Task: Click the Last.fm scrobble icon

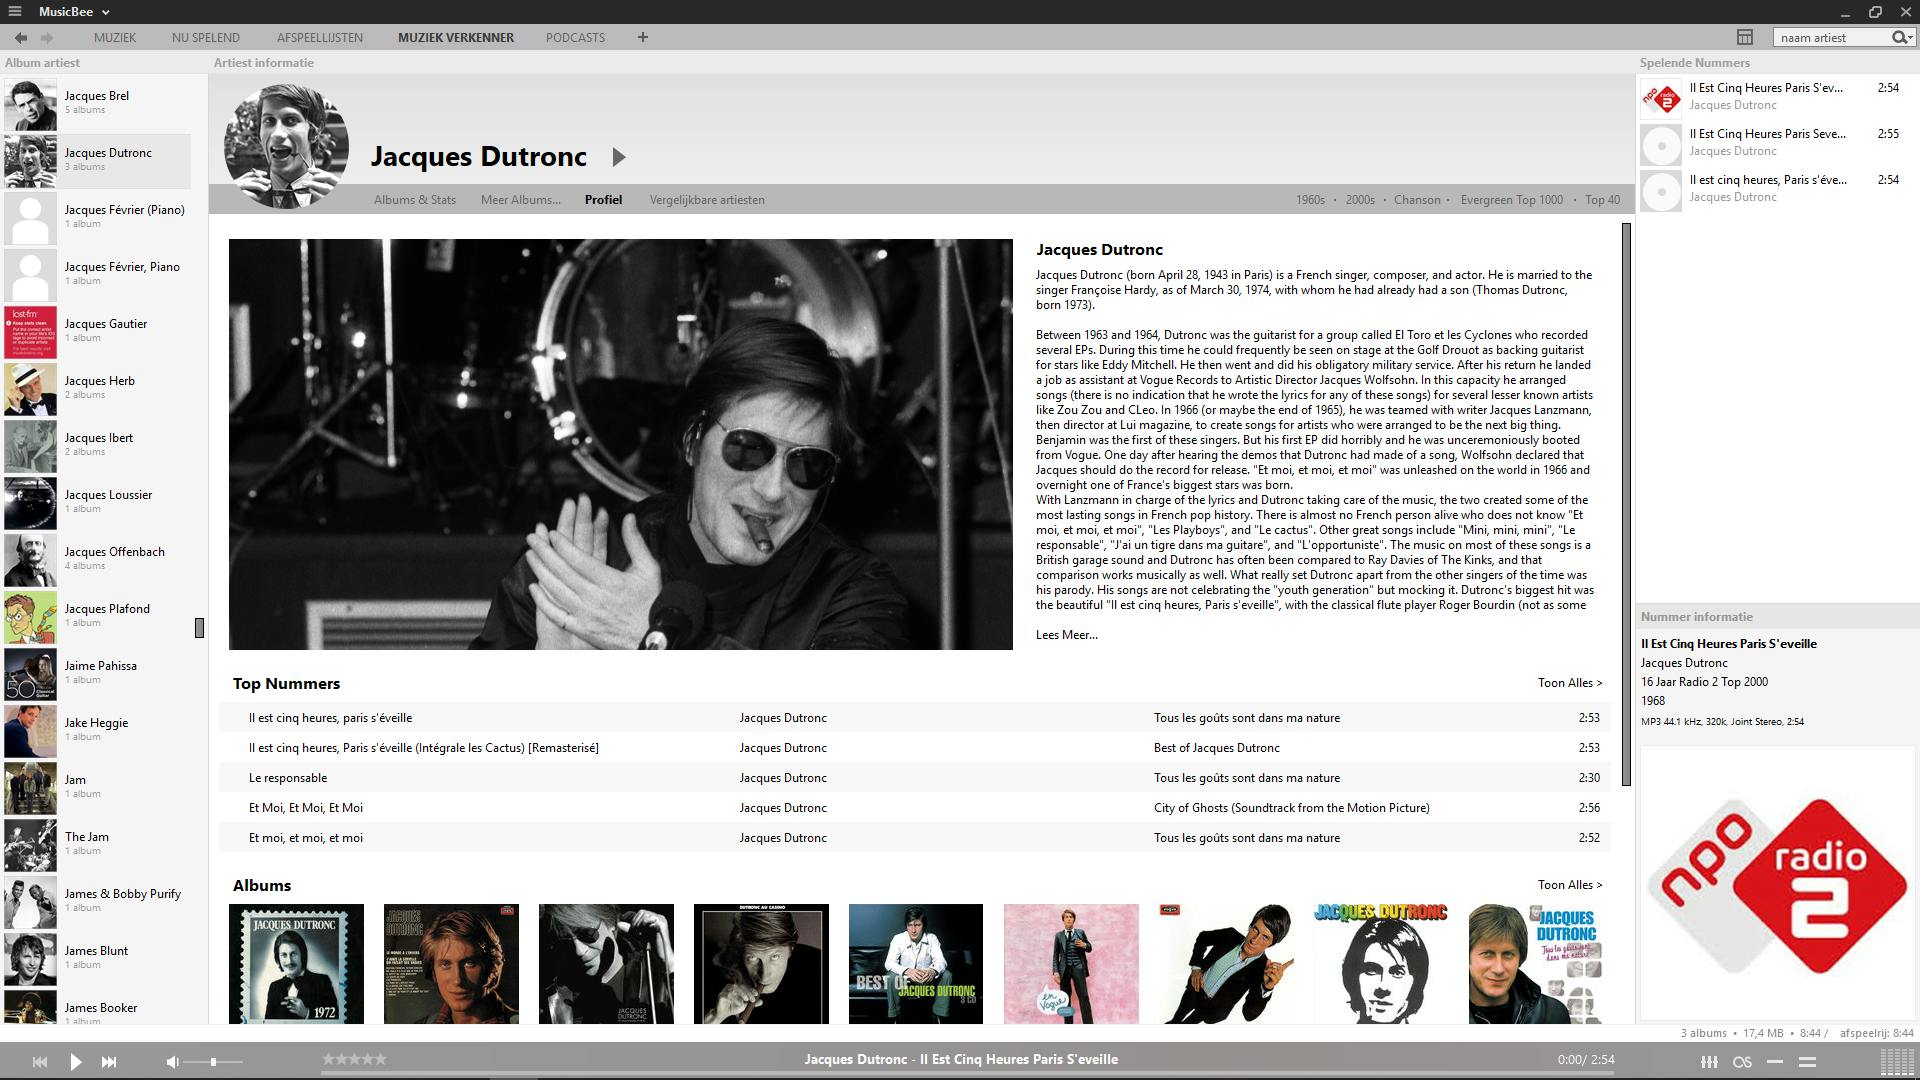Action: [1742, 1062]
